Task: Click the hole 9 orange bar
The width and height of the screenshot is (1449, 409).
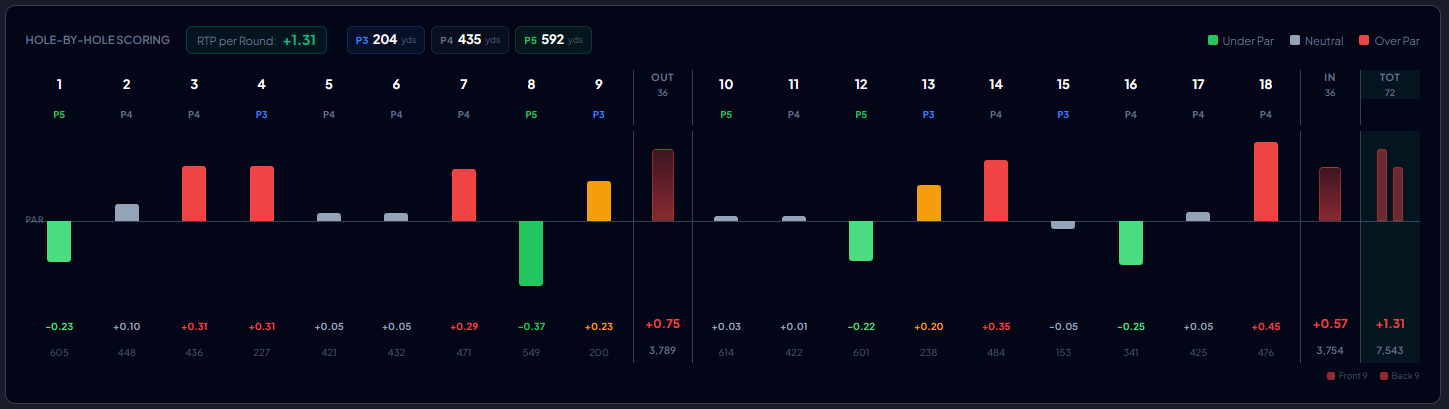Action: 599,201
